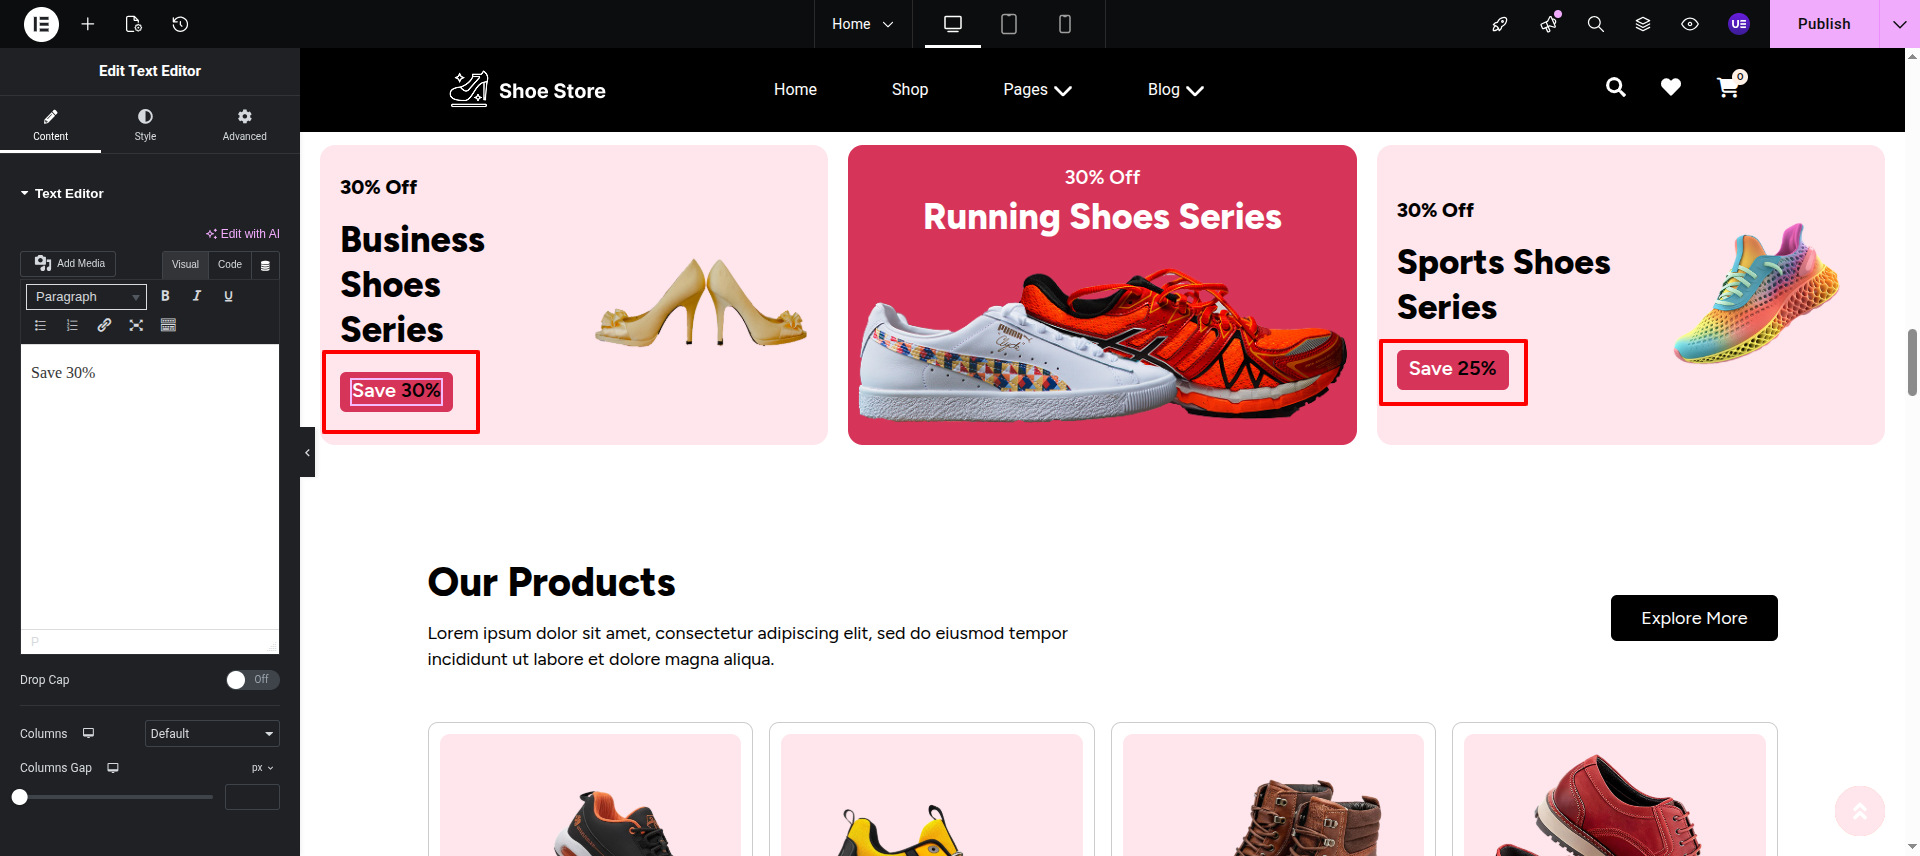
Task: Switch to tablet preview mode
Action: [x=1008, y=24]
